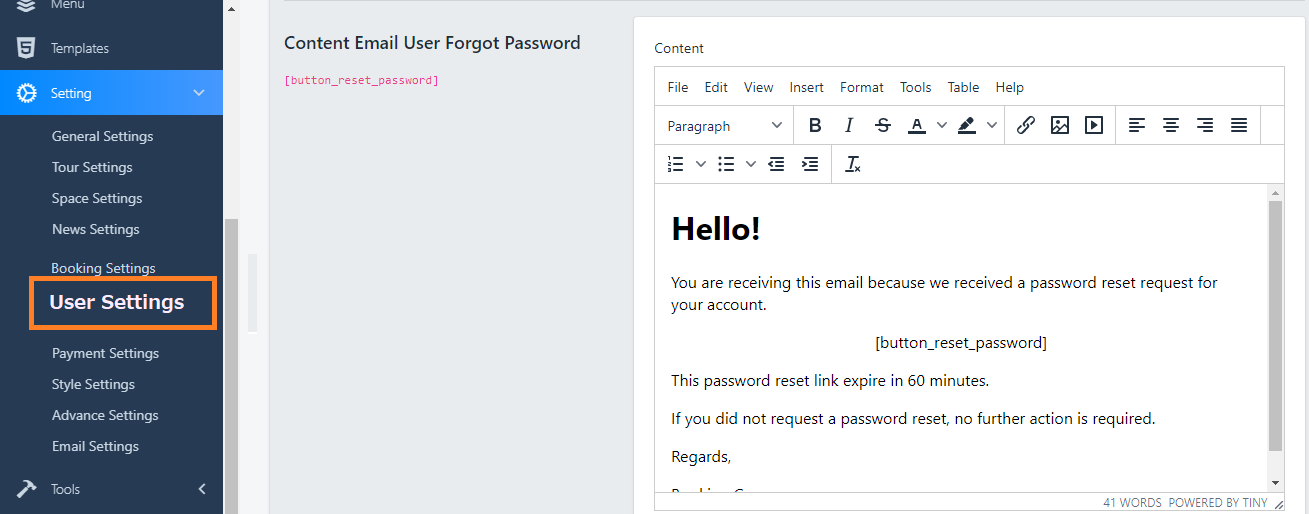
Task: Click the insert image icon
Action: click(x=1060, y=126)
